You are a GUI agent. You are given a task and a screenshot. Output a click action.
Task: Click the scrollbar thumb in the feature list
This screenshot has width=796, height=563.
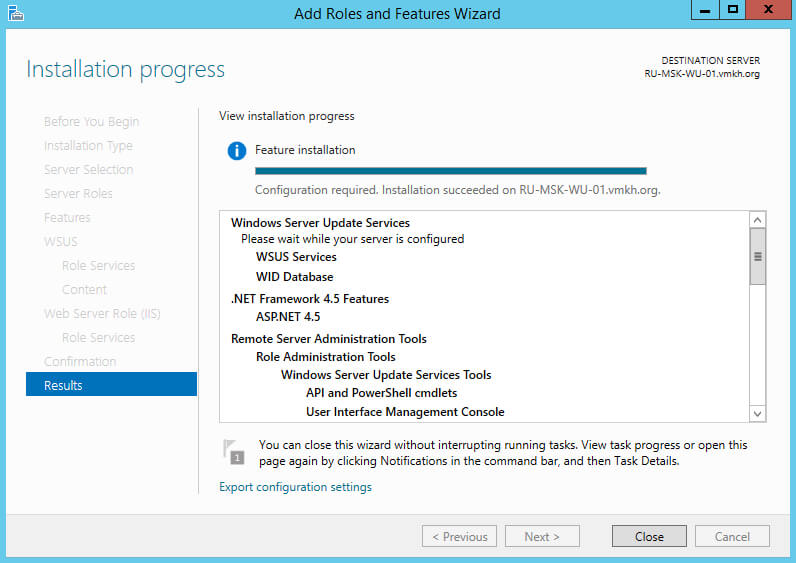tap(757, 256)
